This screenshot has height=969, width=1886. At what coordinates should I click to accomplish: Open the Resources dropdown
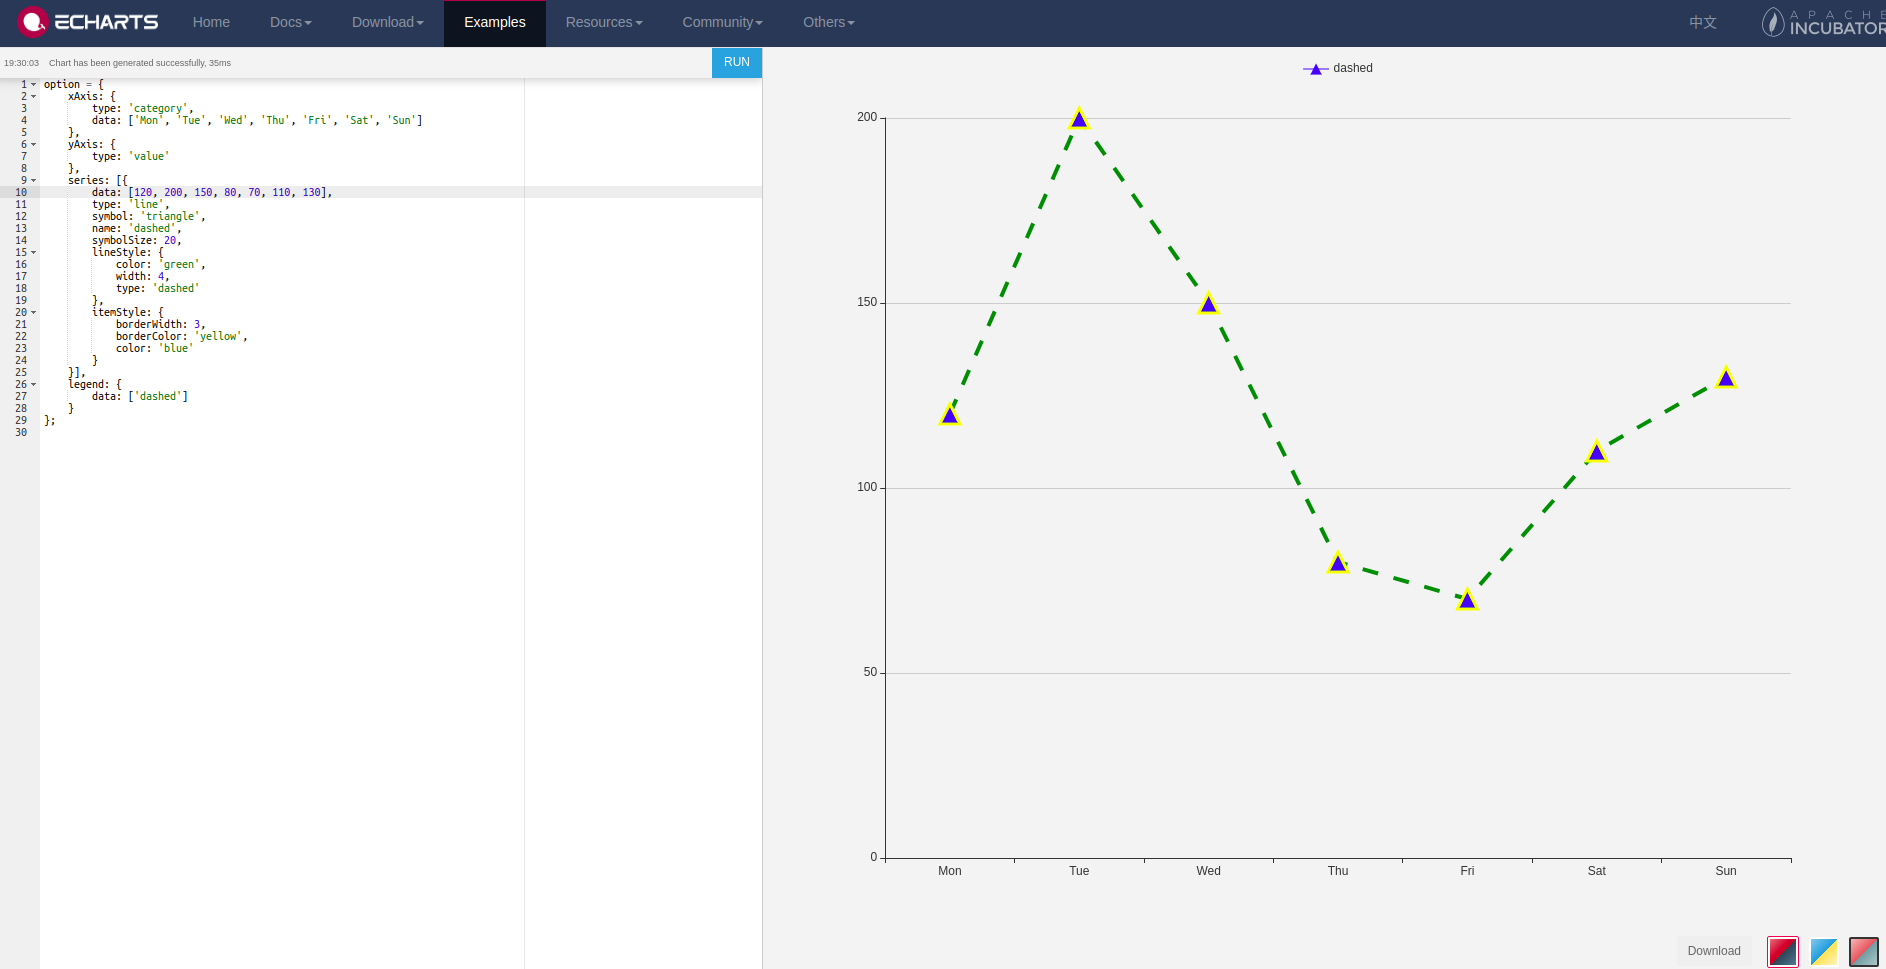point(603,21)
